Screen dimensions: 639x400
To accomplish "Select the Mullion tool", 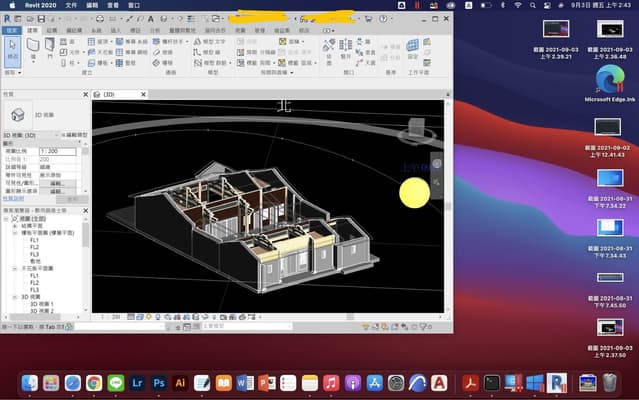I will click(126, 63).
